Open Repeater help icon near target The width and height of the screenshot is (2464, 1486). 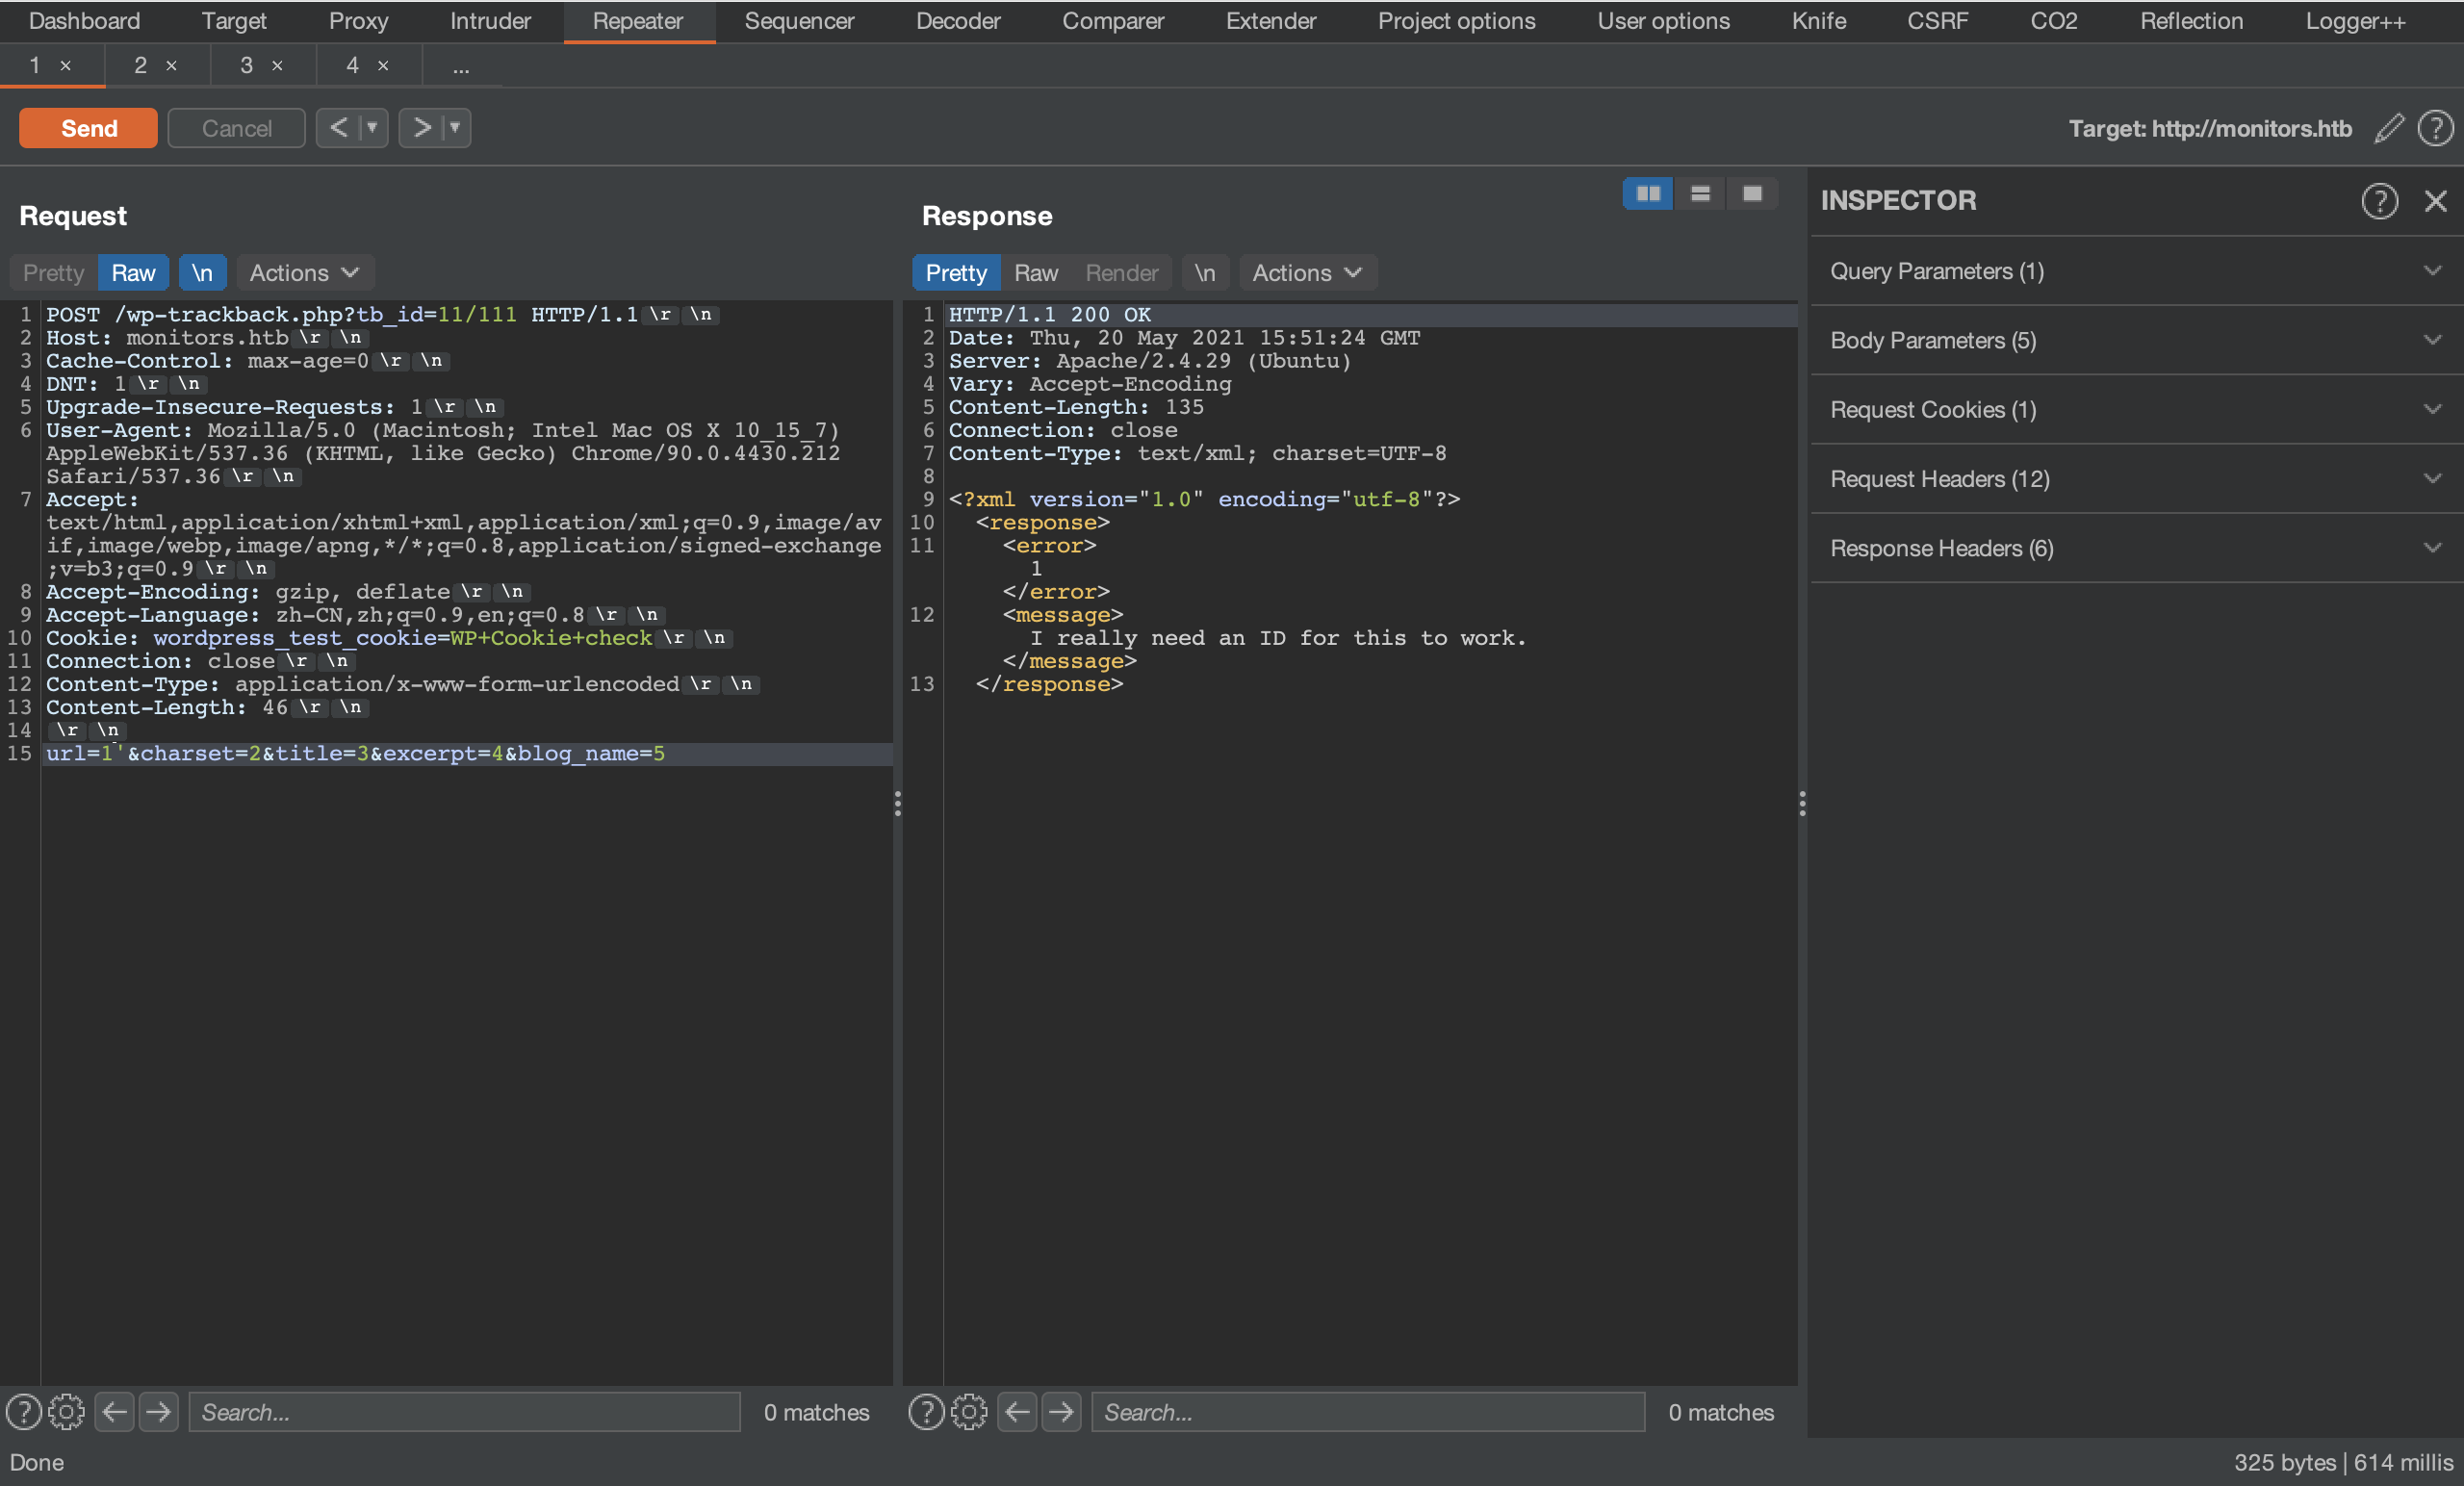click(x=2435, y=128)
